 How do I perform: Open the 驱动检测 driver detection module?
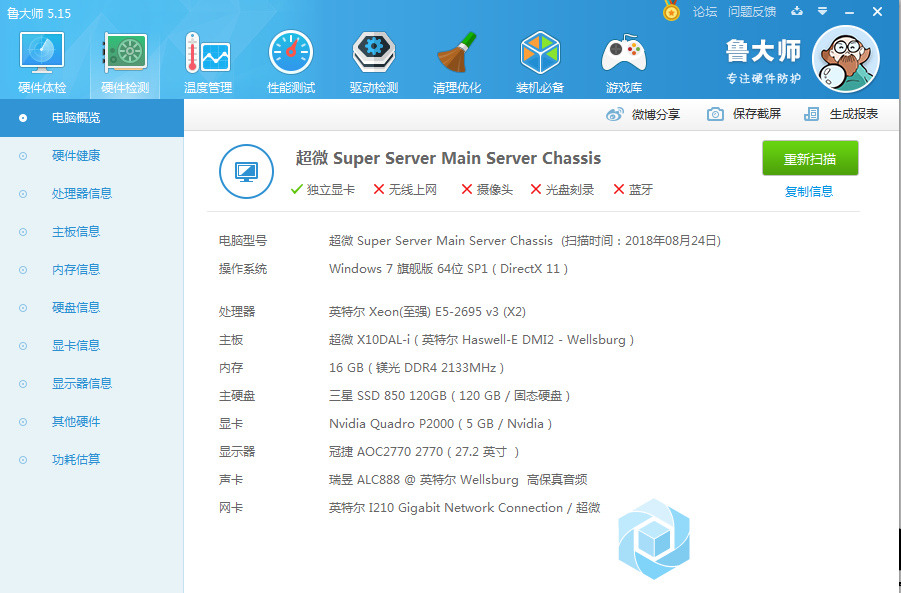point(374,63)
